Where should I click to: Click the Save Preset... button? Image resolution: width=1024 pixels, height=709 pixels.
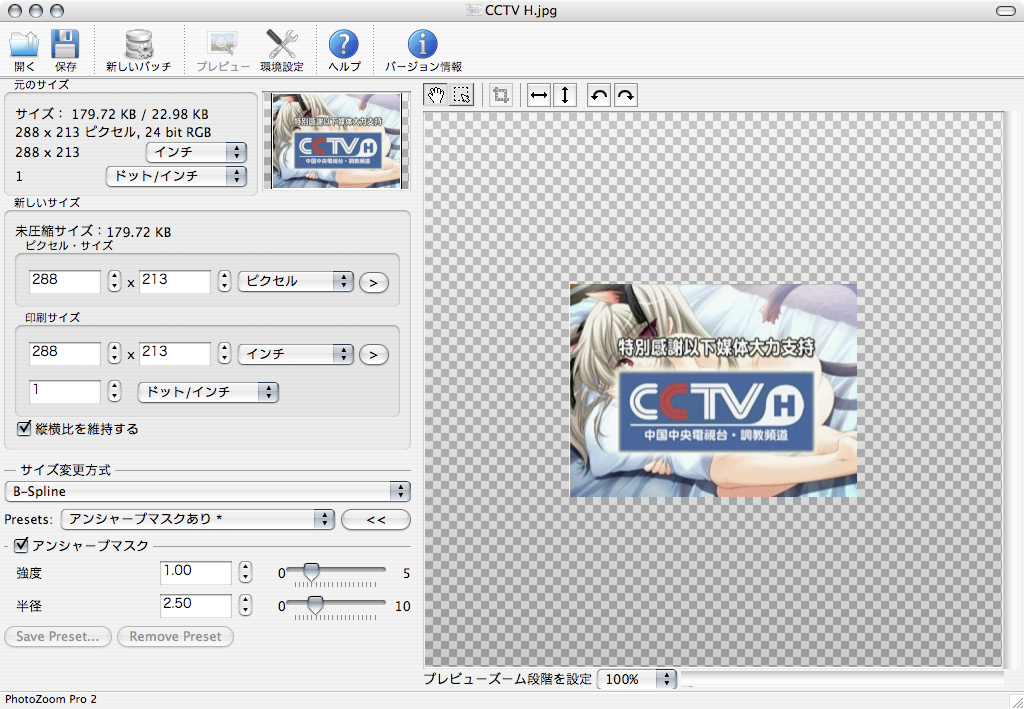tap(57, 637)
